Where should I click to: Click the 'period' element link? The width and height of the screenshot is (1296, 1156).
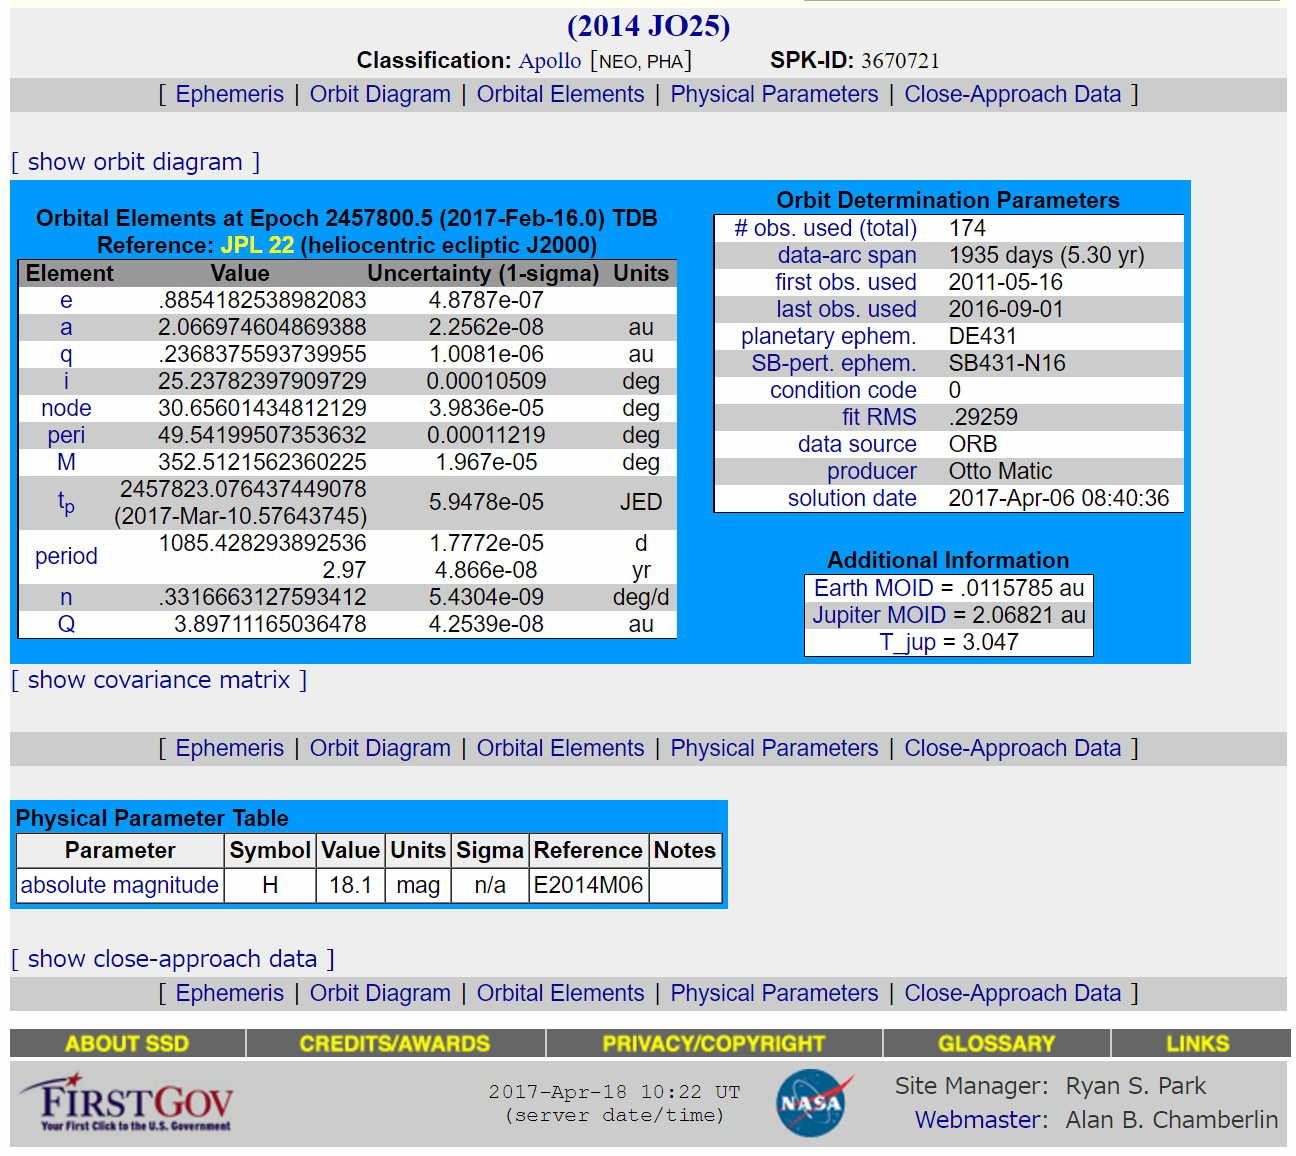coord(66,556)
